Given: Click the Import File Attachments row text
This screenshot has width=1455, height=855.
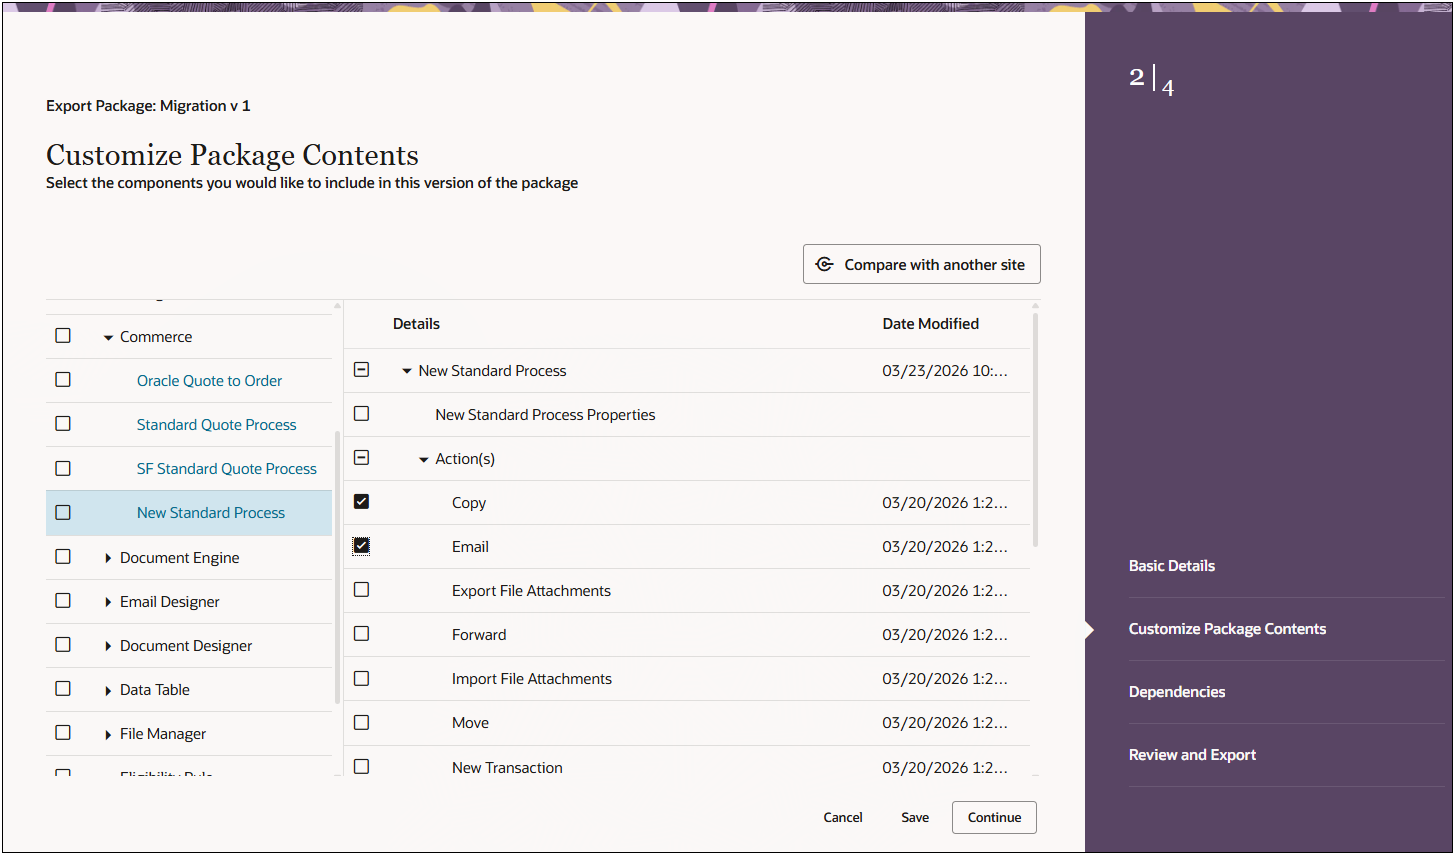Looking at the screenshot, I should [x=532, y=678].
